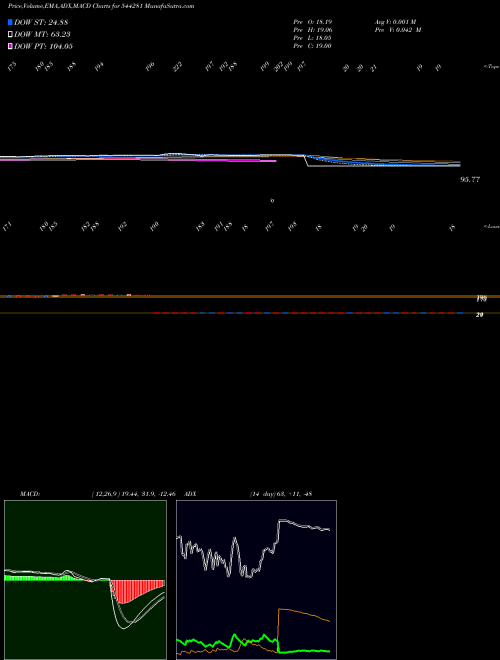The width and height of the screenshot is (500, 660).
Task: Click the 20 label on the volume axis
Action: pyautogui.click(x=479, y=315)
